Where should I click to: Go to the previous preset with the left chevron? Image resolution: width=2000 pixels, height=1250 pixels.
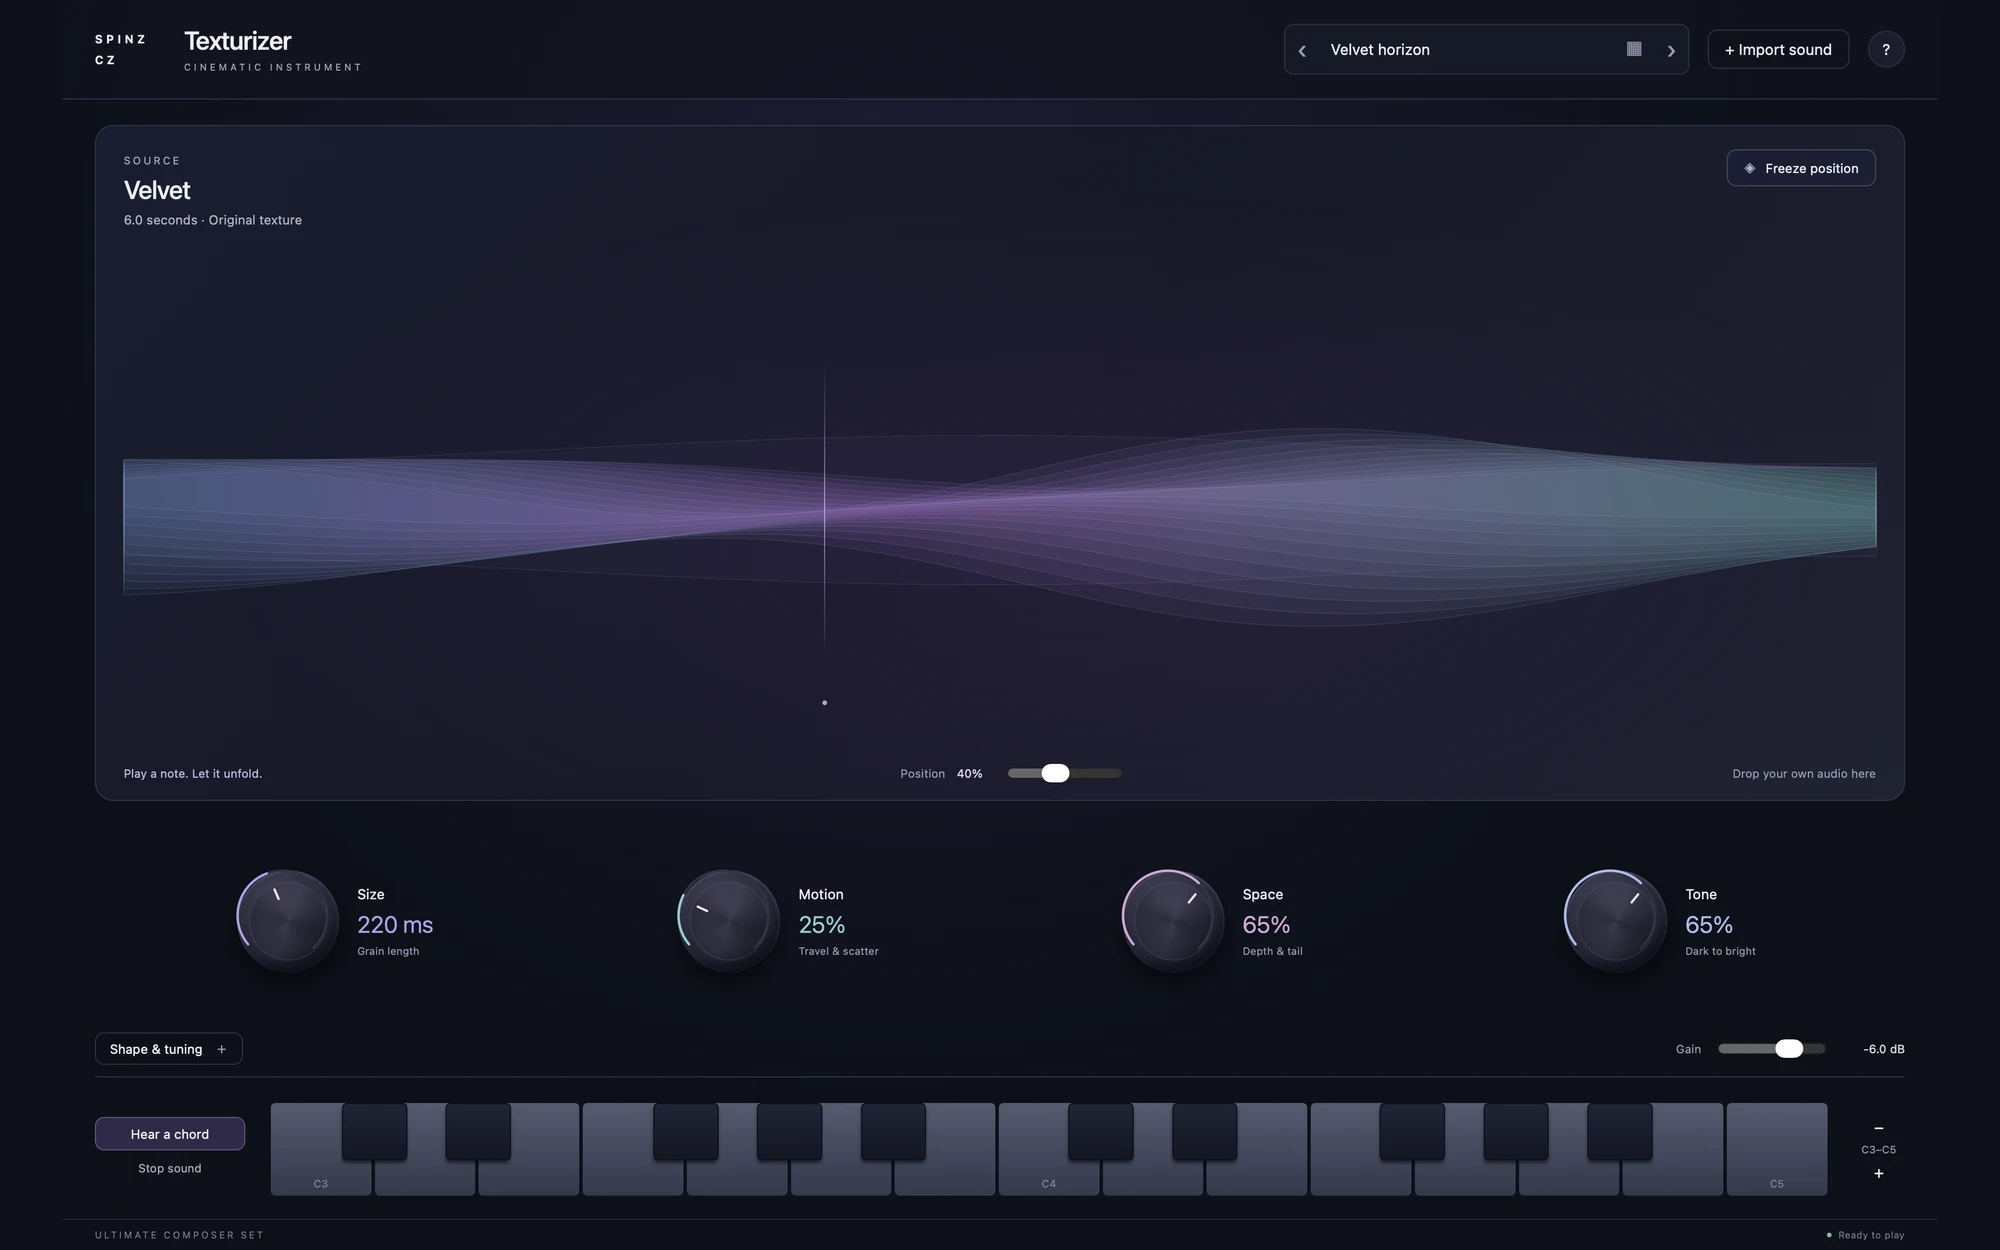(x=1302, y=50)
